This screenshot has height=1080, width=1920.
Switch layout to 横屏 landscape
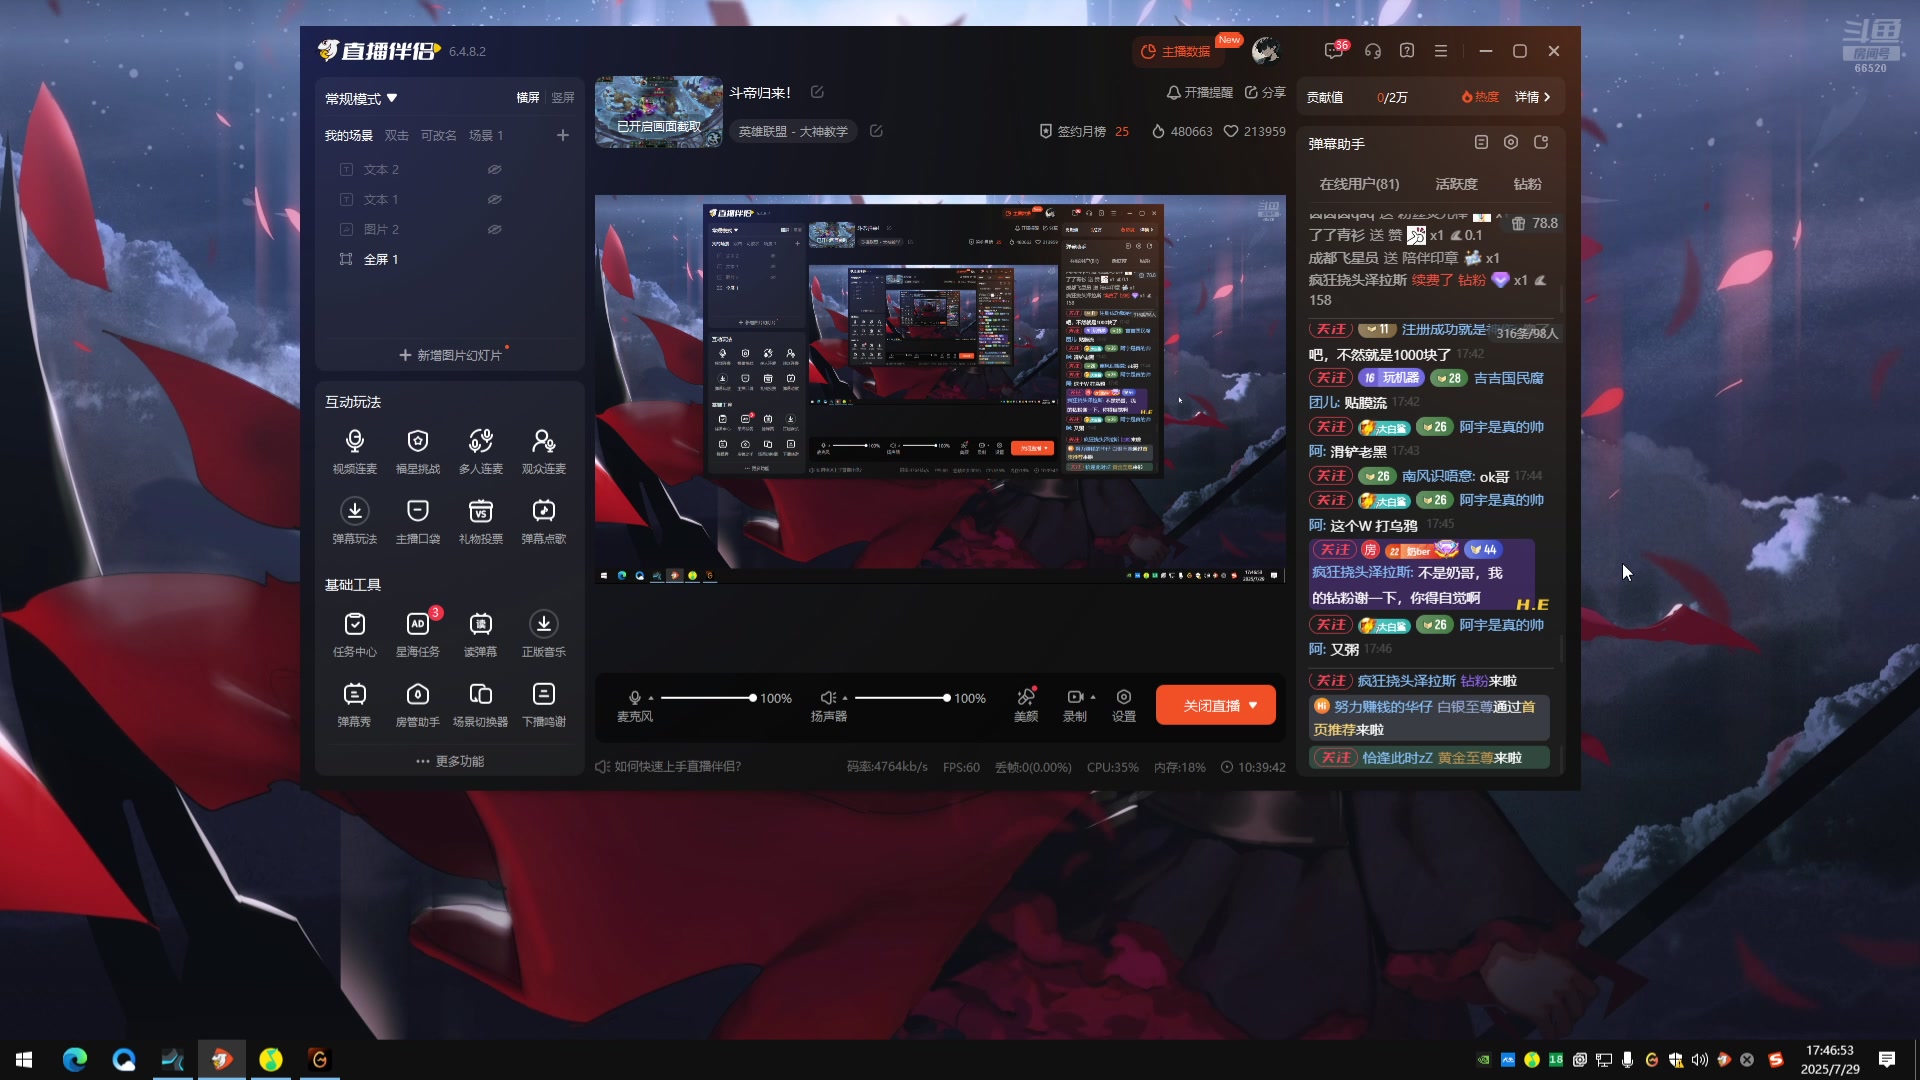coord(528,98)
